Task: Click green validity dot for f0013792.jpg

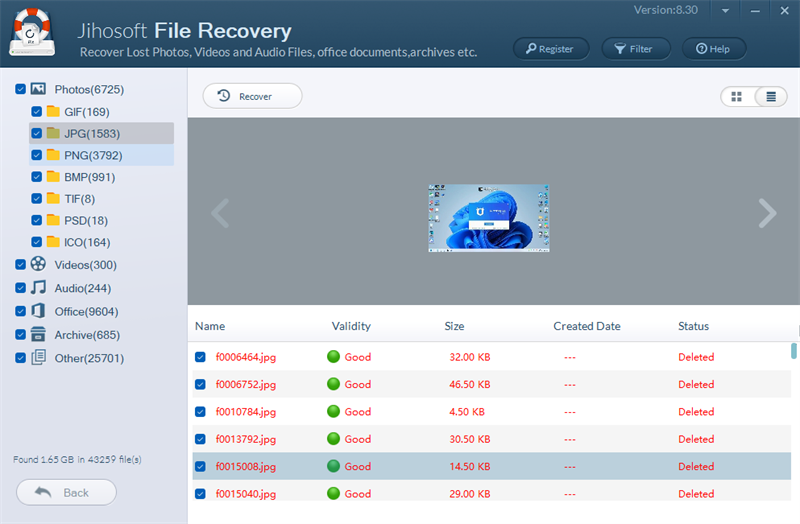Action: tap(333, 439)
